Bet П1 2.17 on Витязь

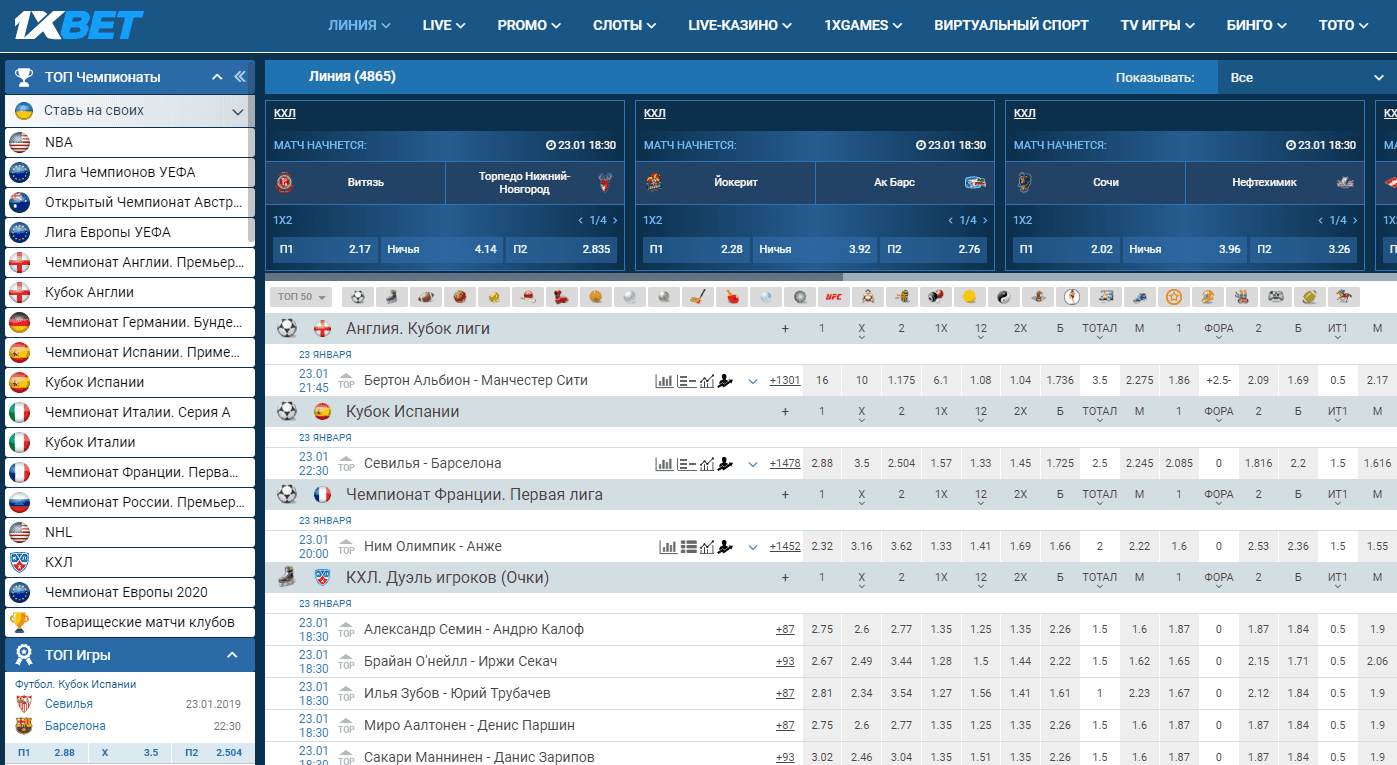tap(325, 249)
